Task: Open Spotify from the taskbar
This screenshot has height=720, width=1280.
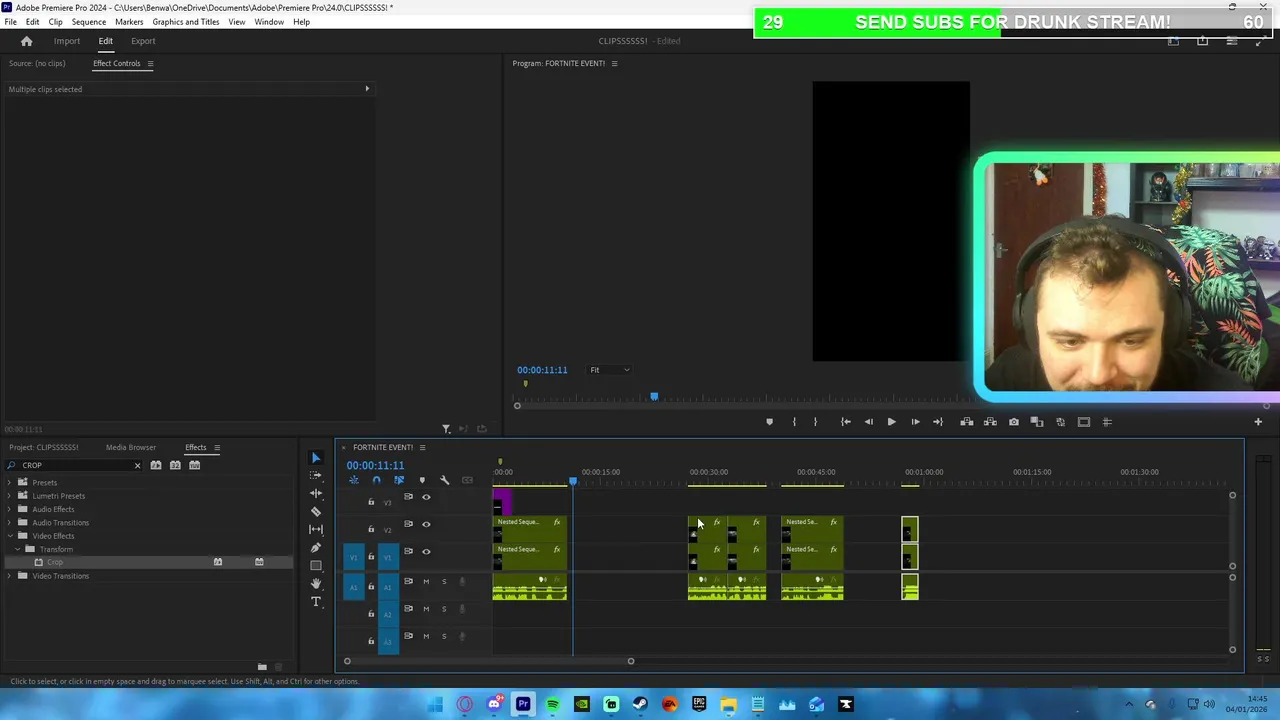Action: click(x=552, y=704)
